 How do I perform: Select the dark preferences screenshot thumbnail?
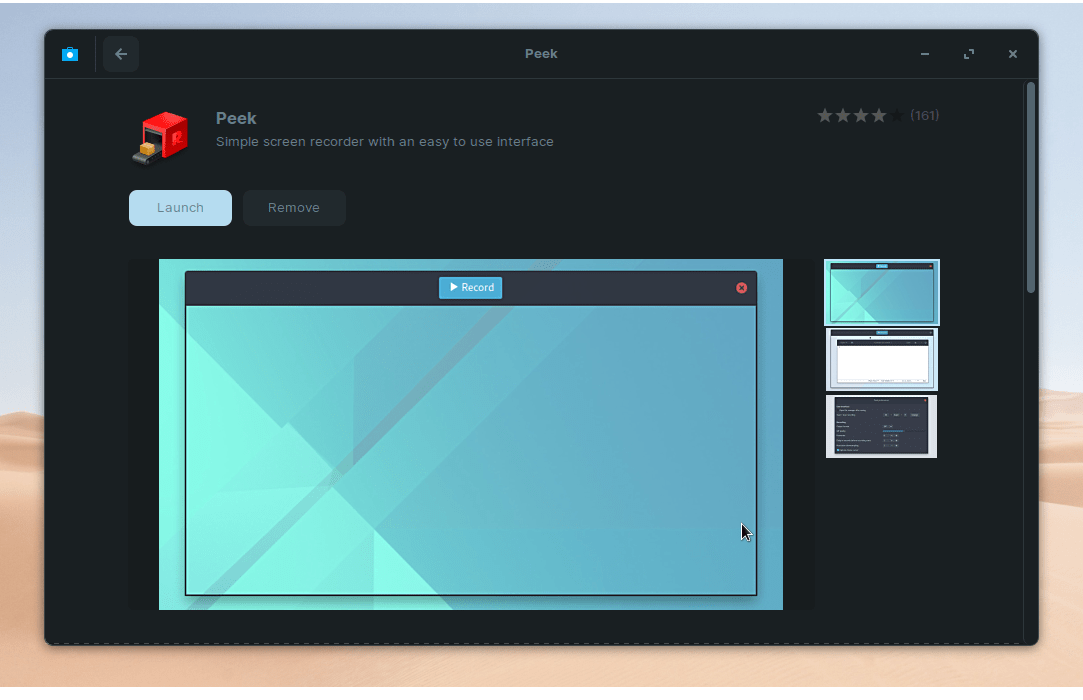coord(881,427)
